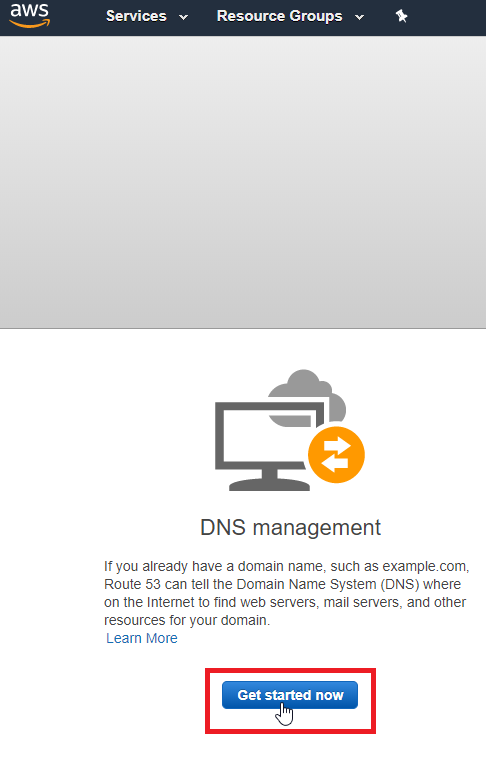The image size is (486, 768).
Task: Open the Services menu
Action: coord(136,16)
